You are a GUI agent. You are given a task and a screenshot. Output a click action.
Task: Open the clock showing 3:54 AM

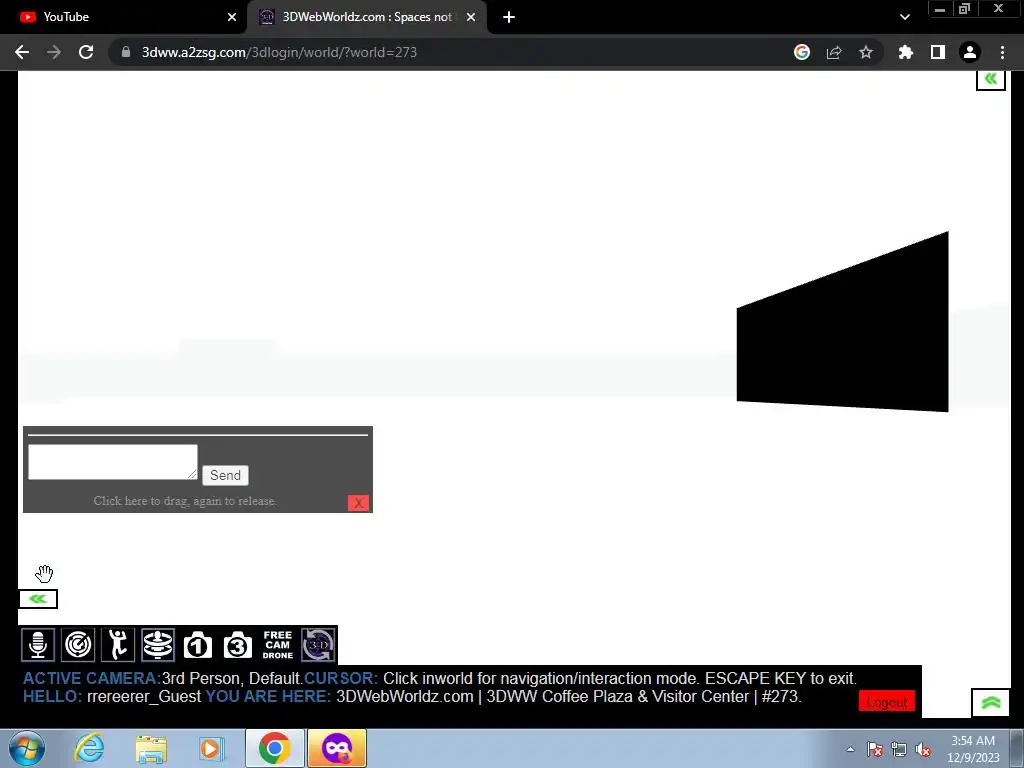pyautogui.click(x=973, y=749)
